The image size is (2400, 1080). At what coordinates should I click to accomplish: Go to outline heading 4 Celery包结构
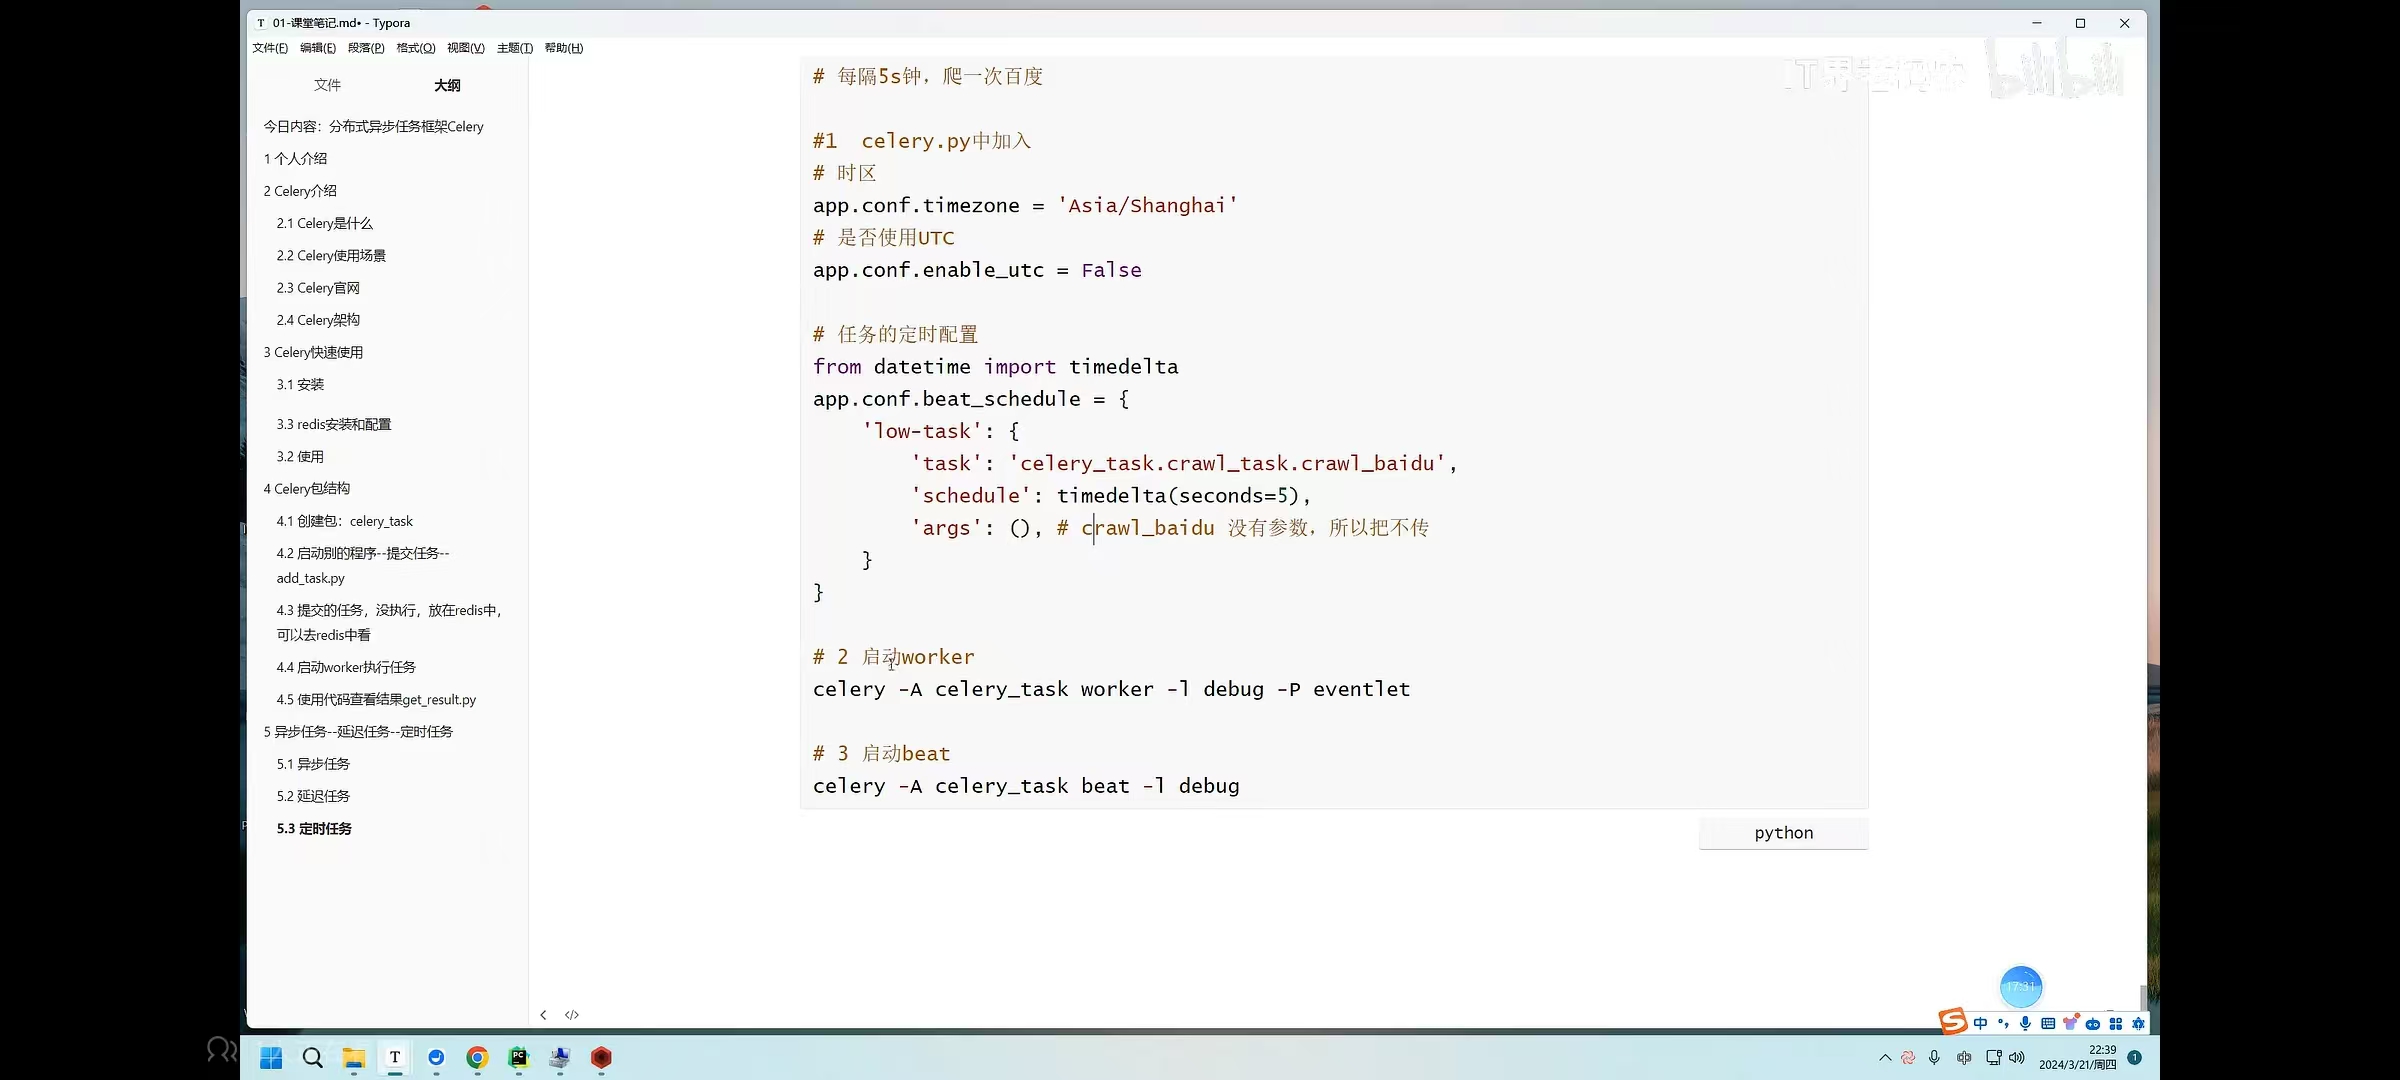pyautogui.click(x=306, y=489)
